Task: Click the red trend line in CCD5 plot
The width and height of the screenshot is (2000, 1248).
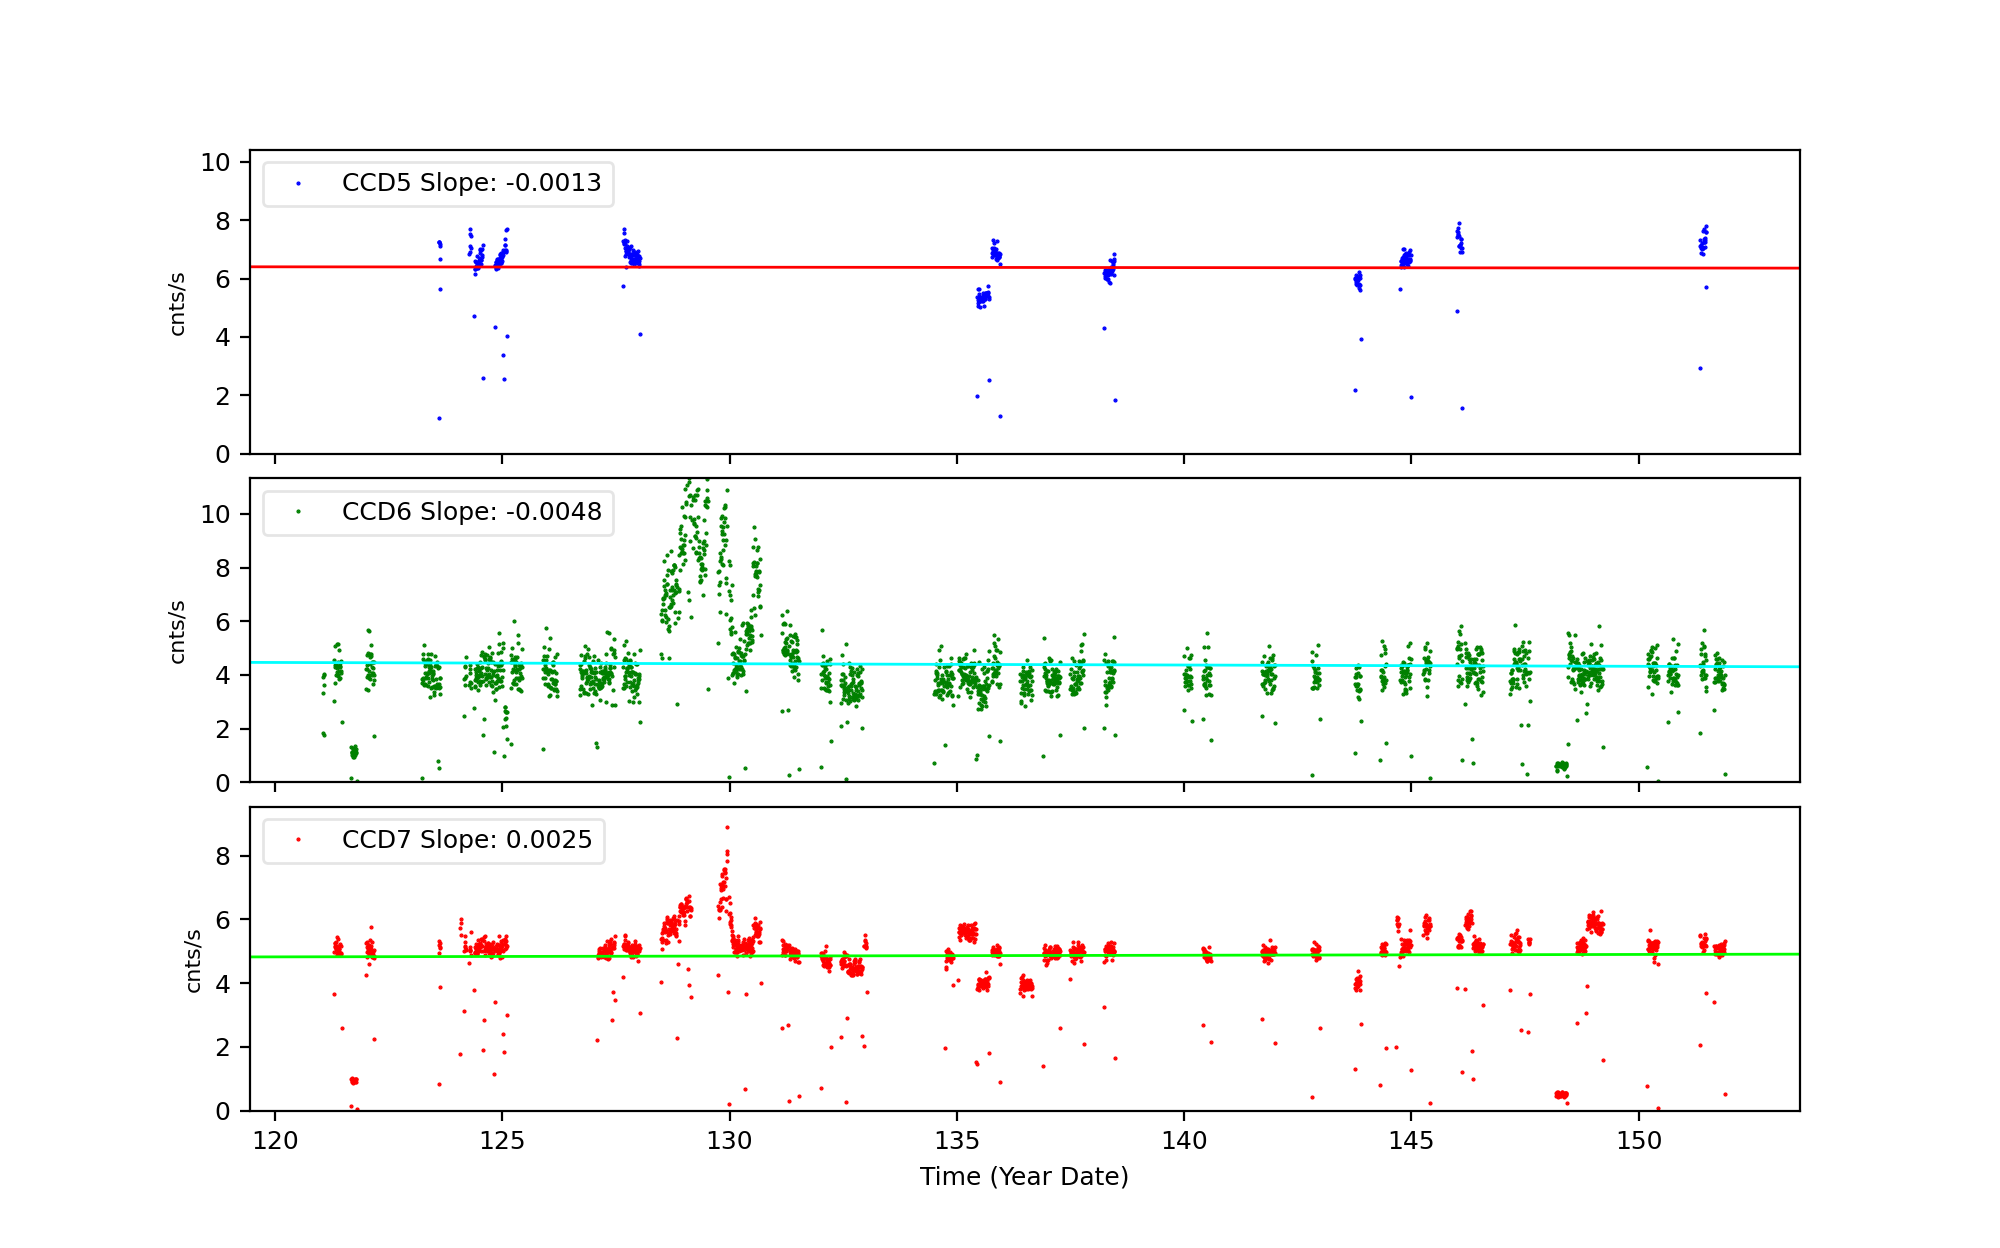Action: [800, 267]
